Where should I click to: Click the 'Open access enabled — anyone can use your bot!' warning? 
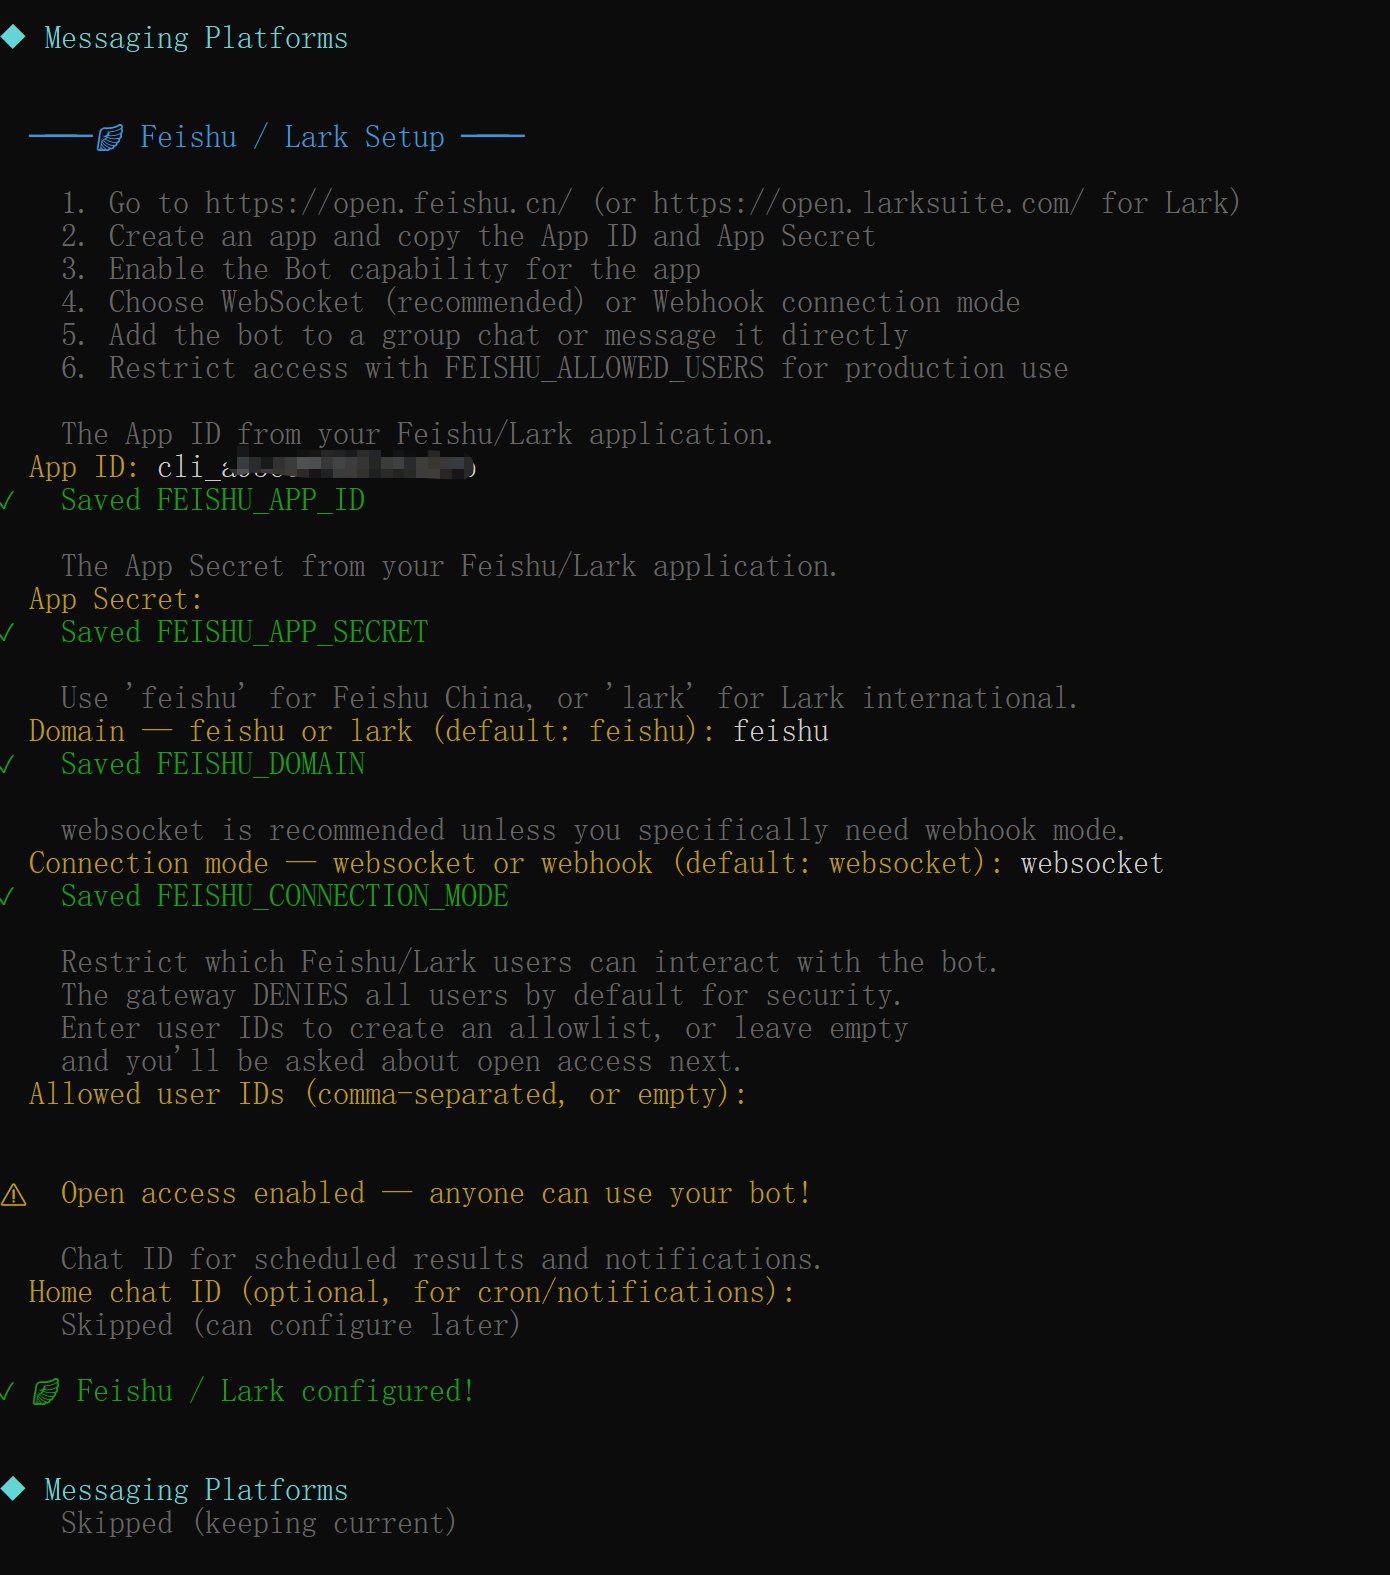[436, 1193]
